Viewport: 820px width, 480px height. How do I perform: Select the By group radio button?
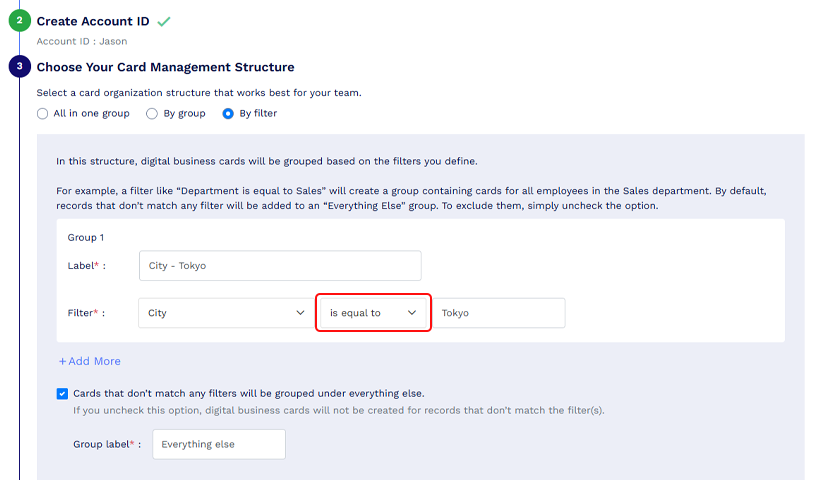tap(152, 113)
